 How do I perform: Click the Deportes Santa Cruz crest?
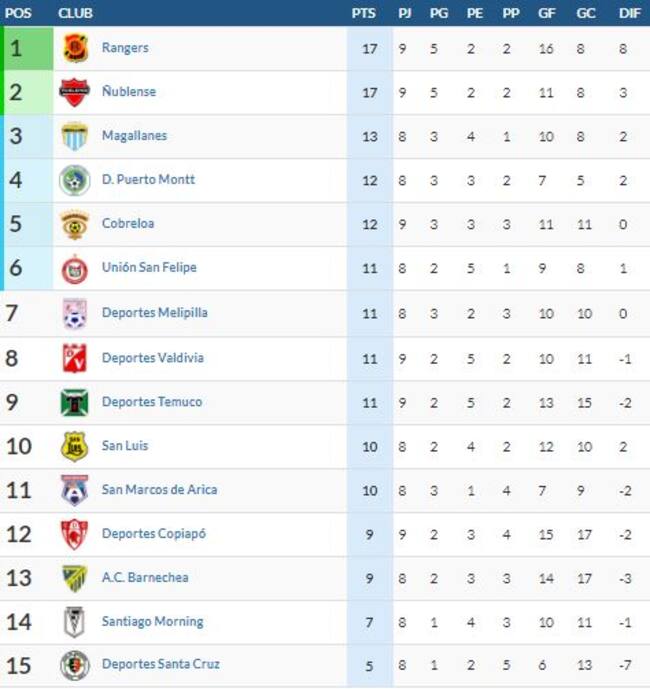[x=75, y=665]
